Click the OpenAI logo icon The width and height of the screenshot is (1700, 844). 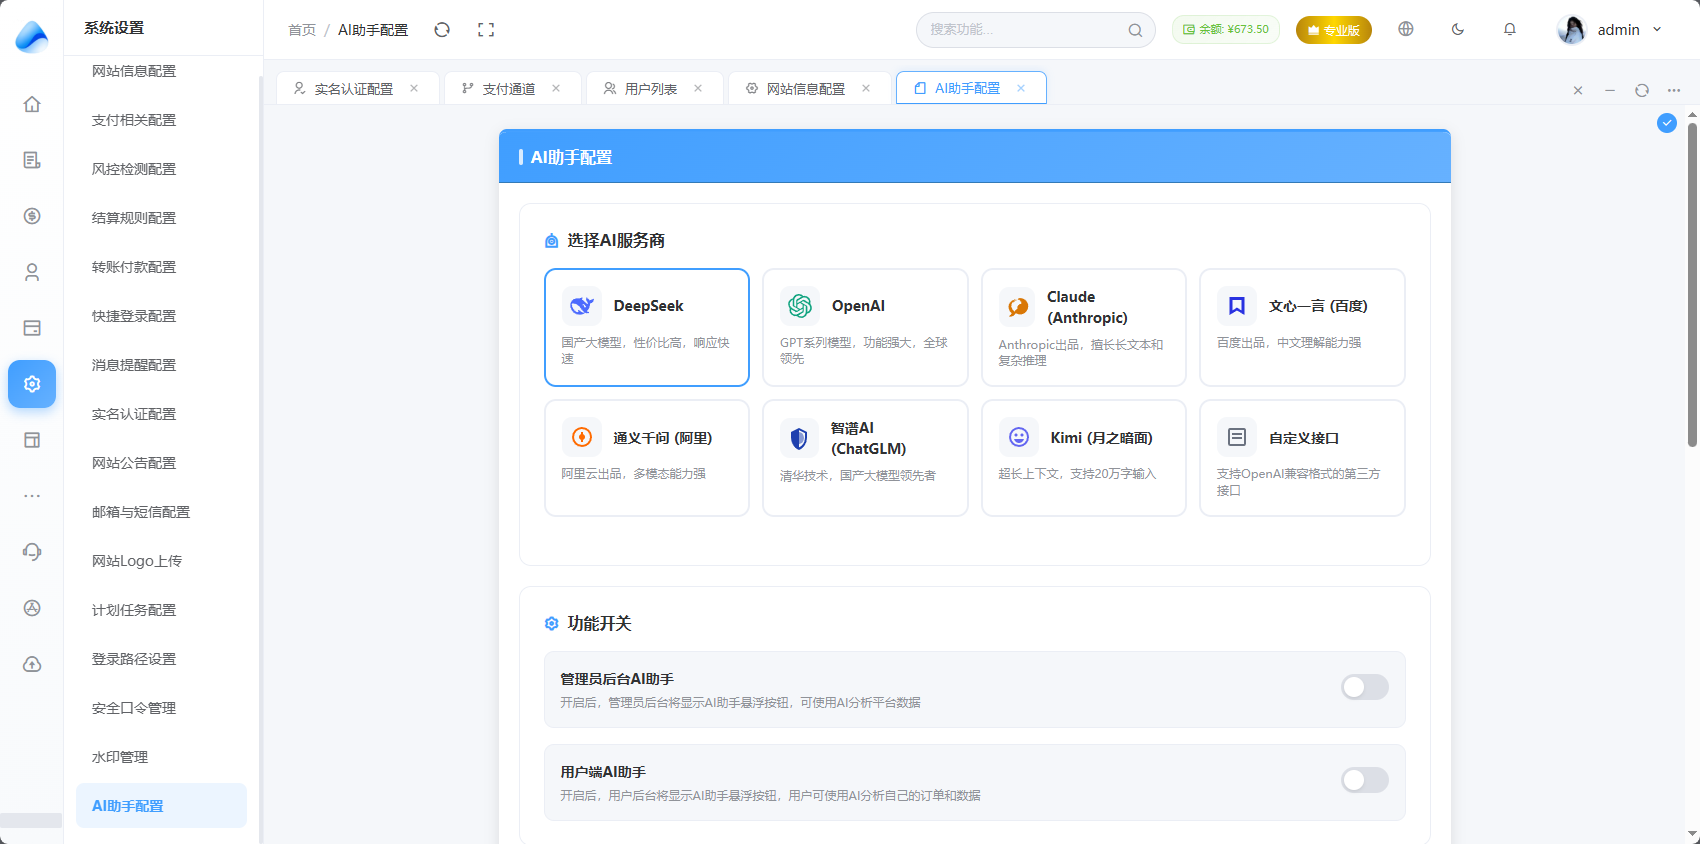(x=800, y=306)
